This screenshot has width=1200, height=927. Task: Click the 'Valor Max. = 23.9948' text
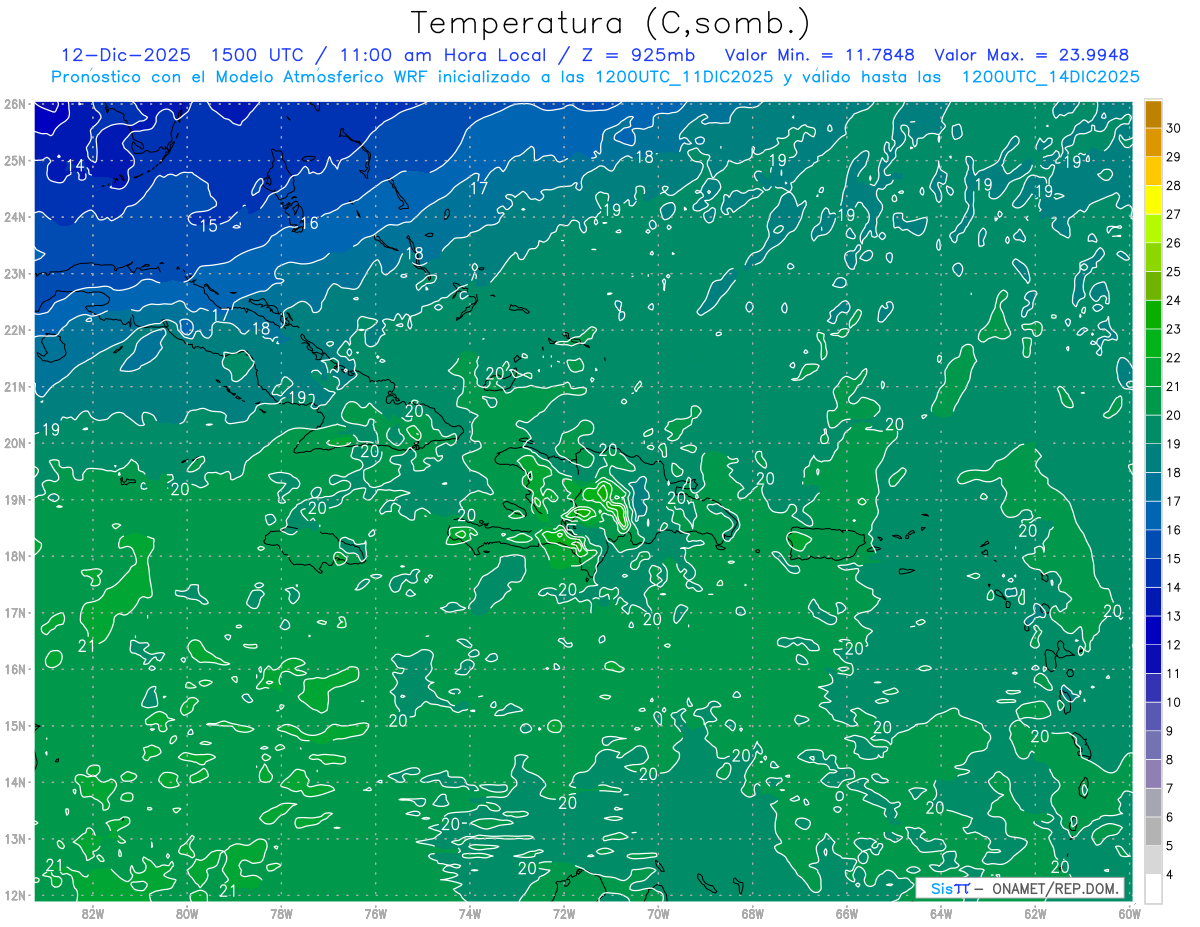click(x=1031, y=55)
